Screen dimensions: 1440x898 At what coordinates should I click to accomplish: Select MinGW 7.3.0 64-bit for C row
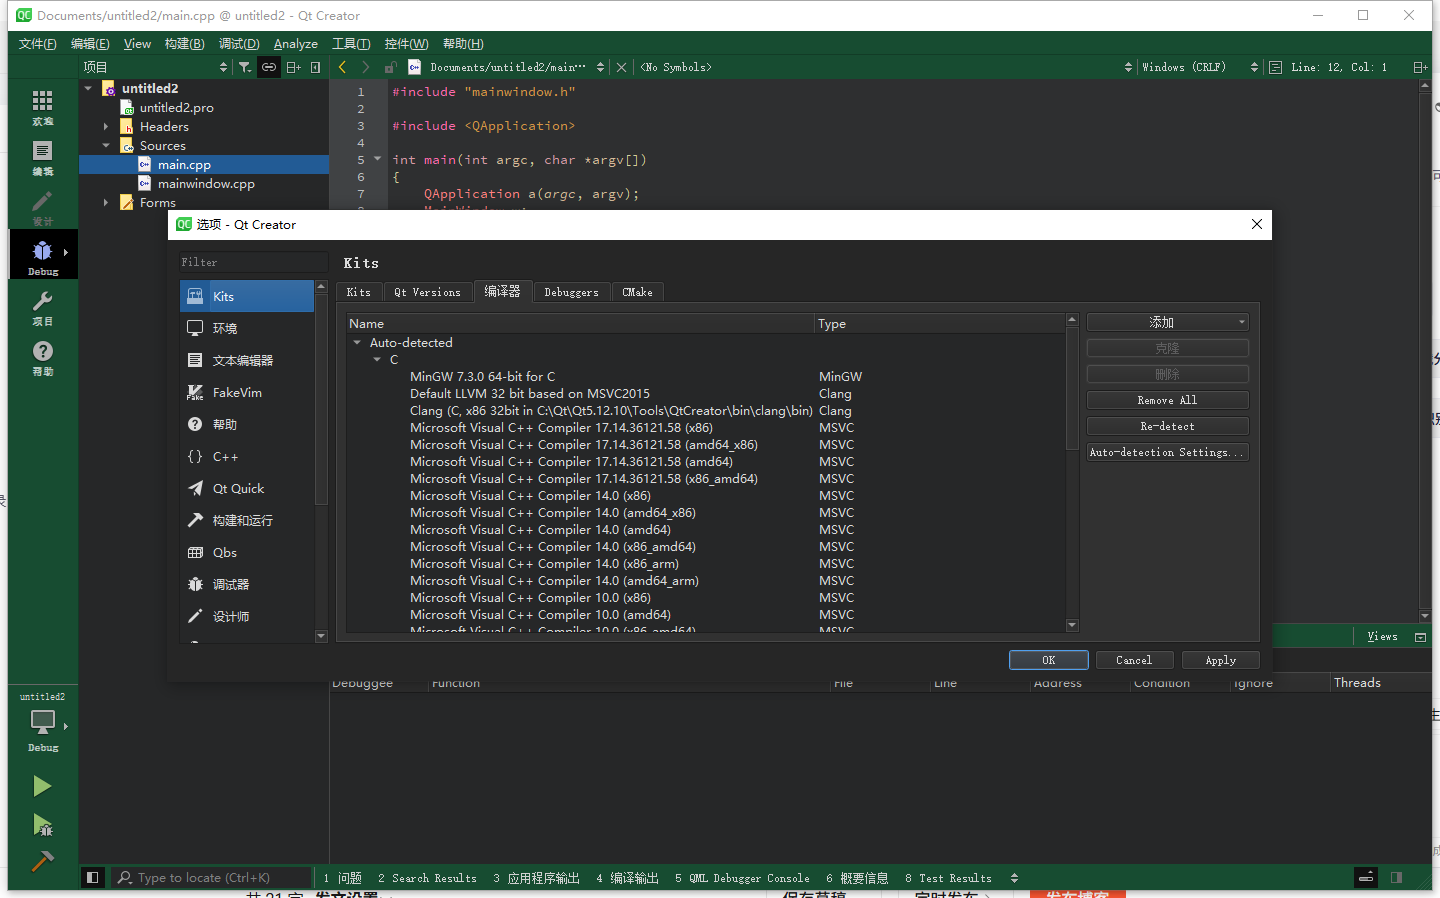(x=706, y=377)
